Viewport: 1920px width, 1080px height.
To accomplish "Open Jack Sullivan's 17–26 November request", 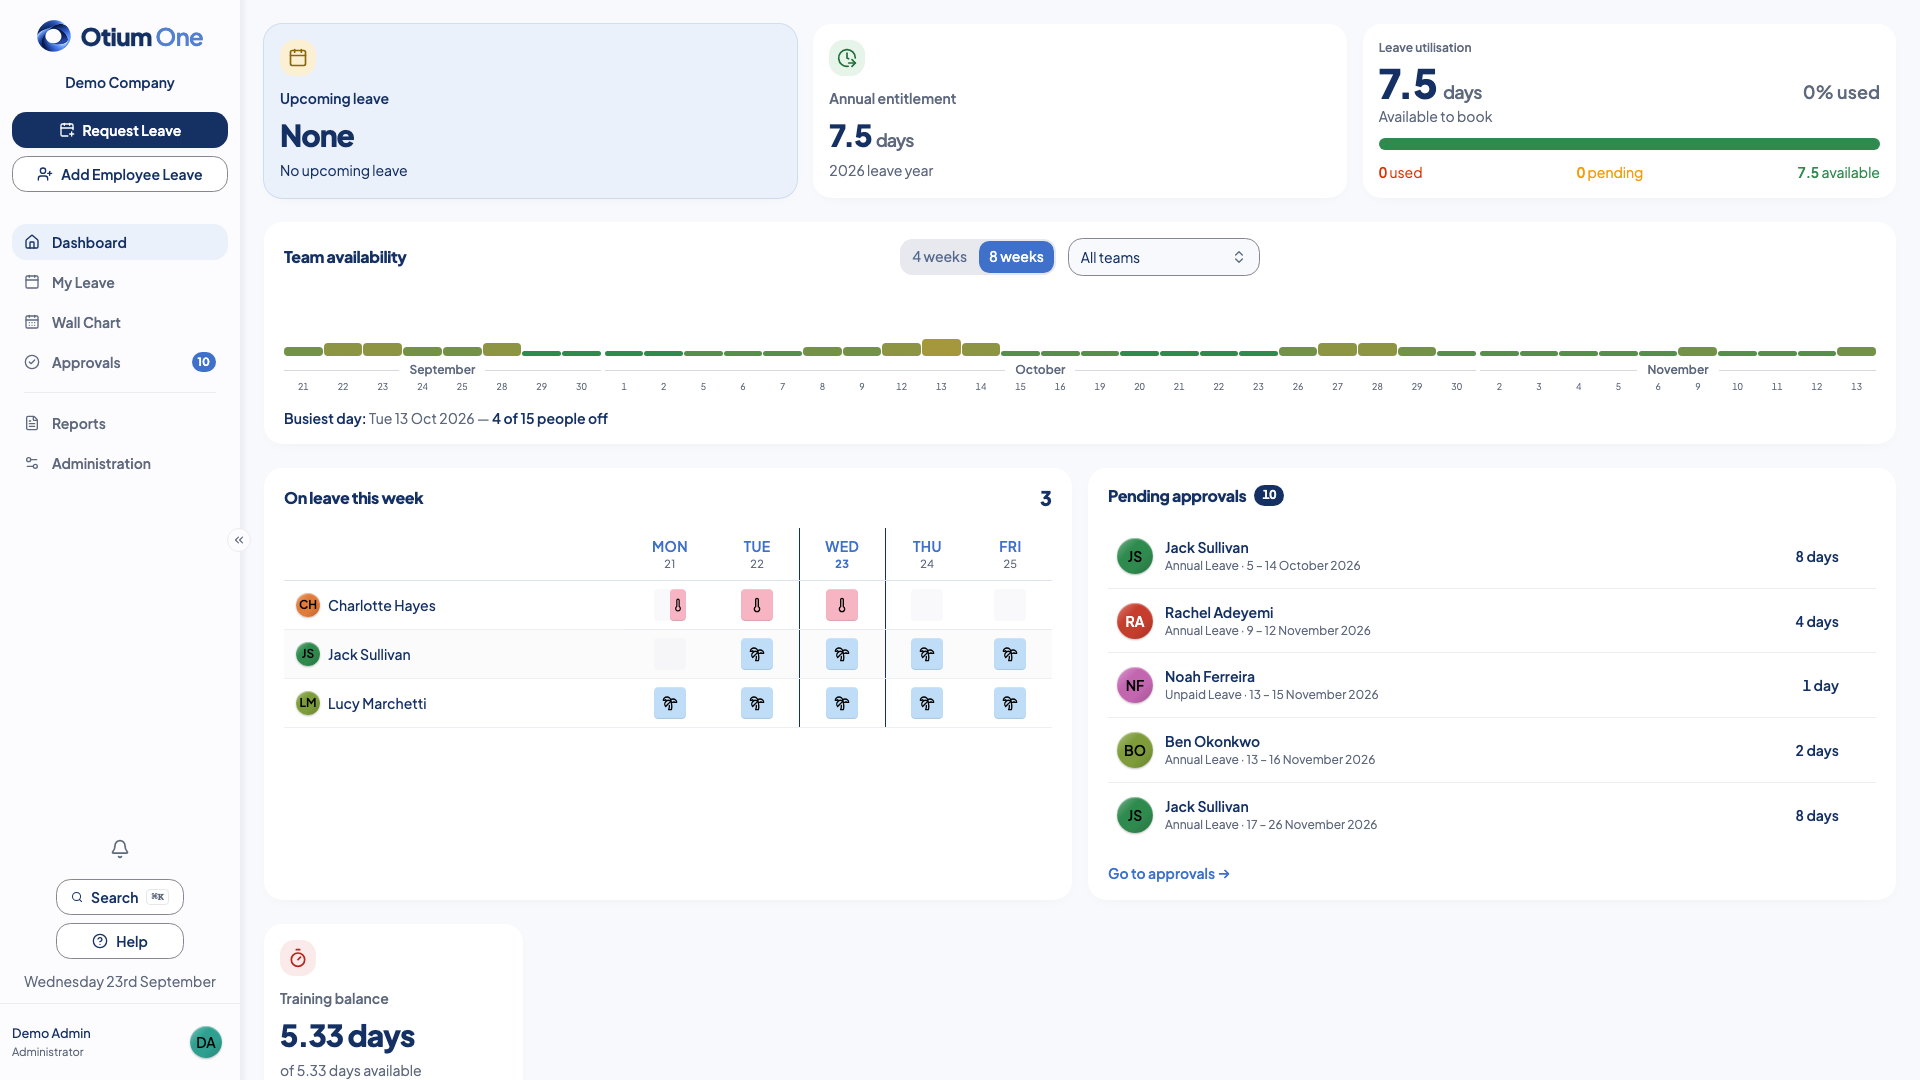I will pyautogui.click(x=1492, y=815).
